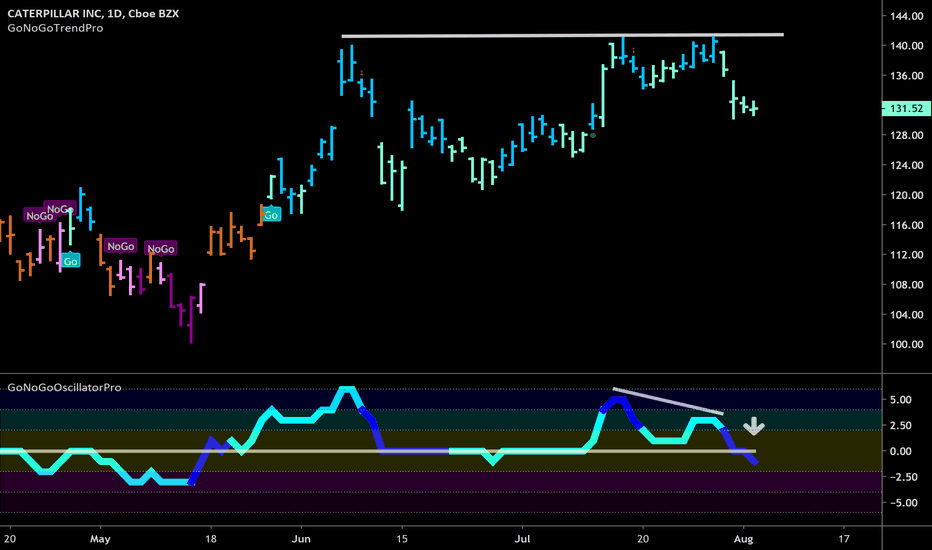Viewport: 932px width, 550px height.
Task: Select the GoNoGoTrendPro indicator label
Action: point(55,28)
